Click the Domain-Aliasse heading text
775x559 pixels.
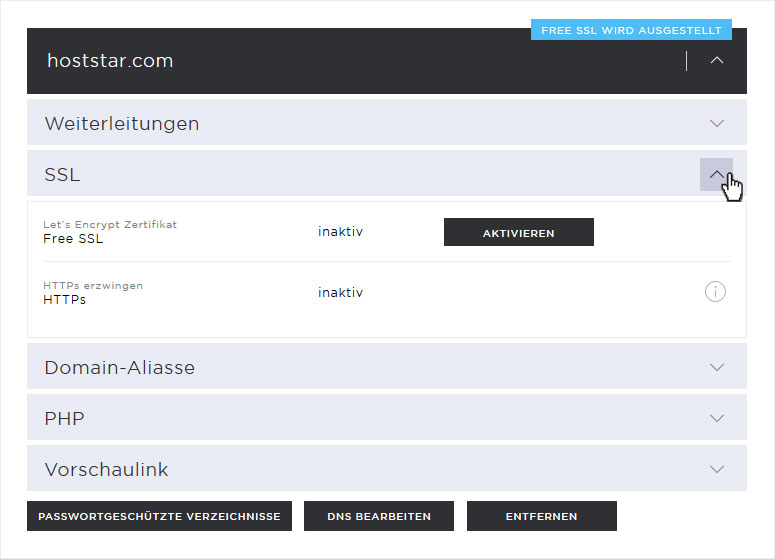tap(120, 367)
